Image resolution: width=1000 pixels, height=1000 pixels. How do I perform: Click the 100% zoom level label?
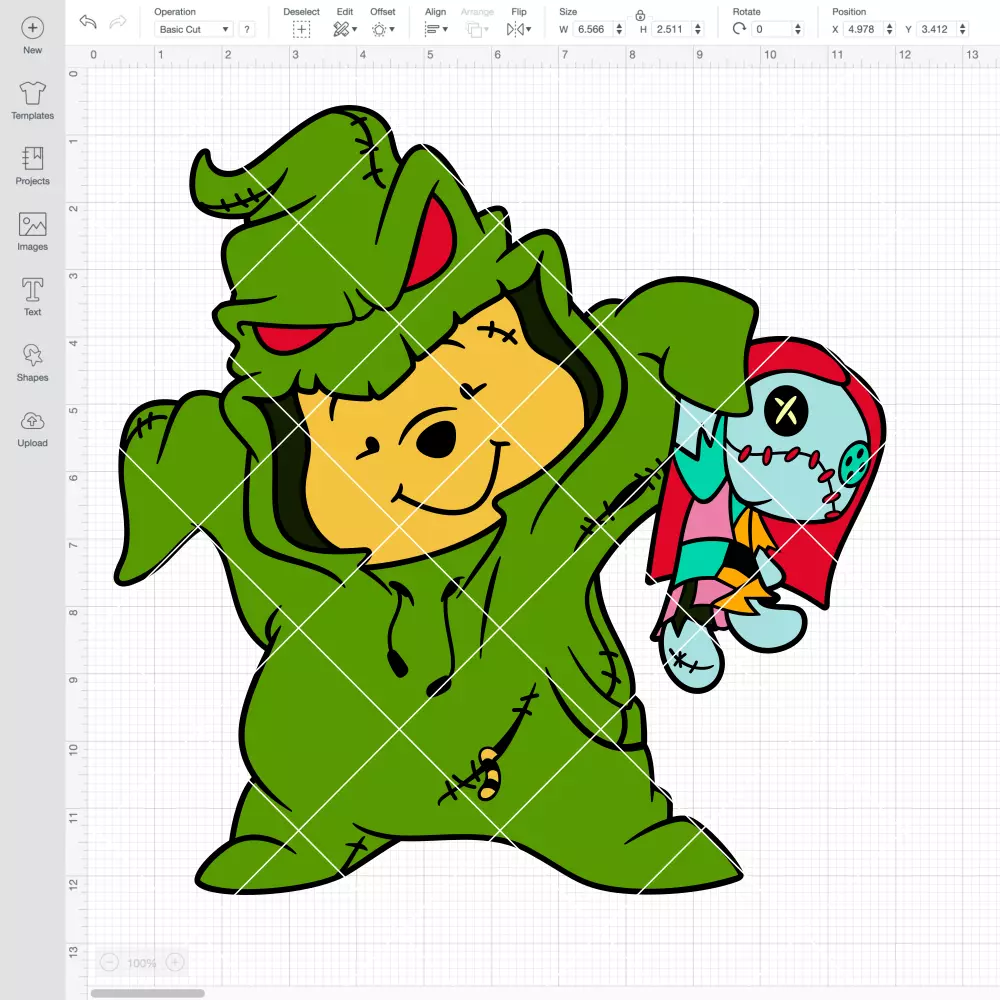point(142,963)
